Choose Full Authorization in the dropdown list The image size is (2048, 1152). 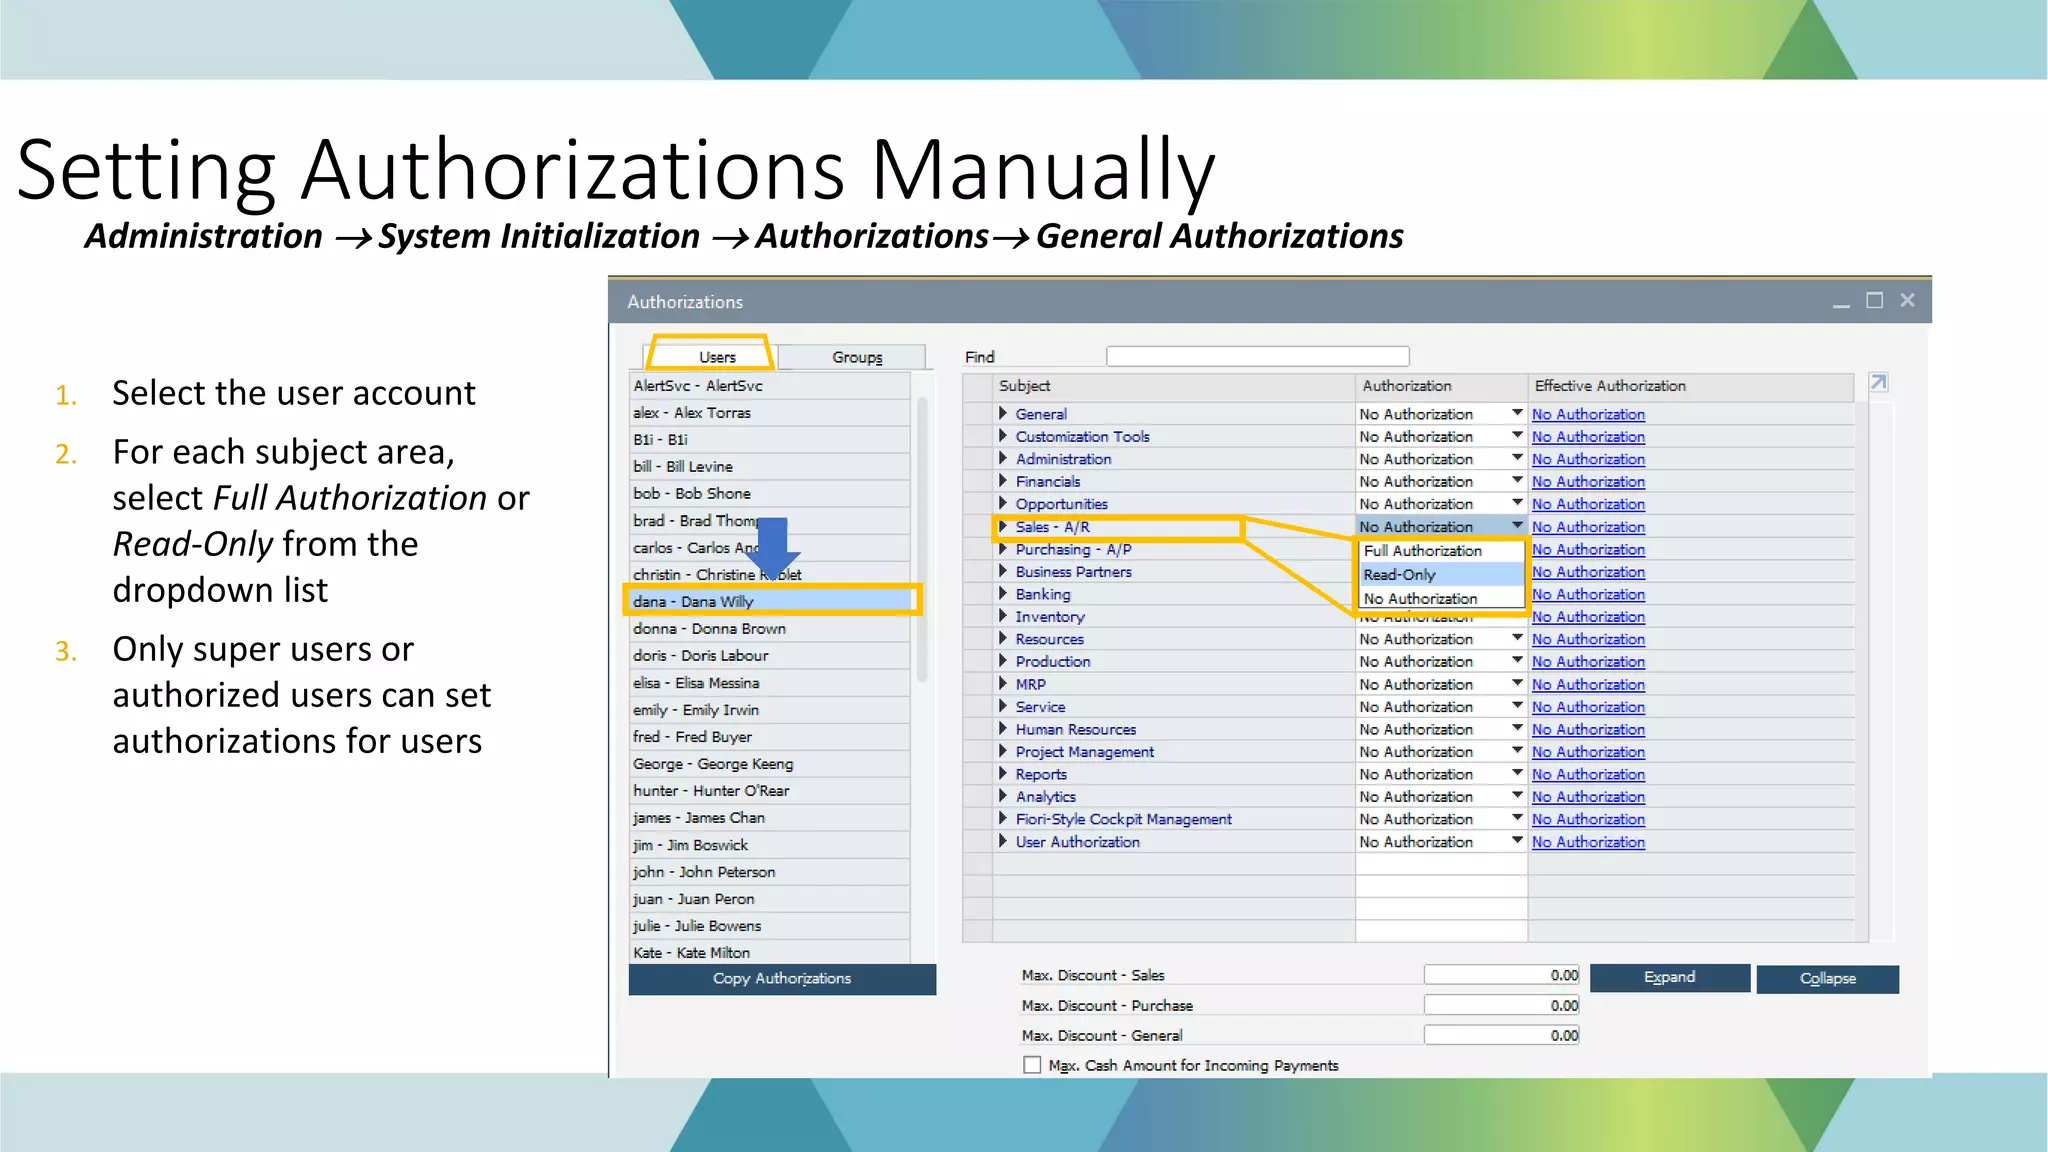pos(1441,551)
